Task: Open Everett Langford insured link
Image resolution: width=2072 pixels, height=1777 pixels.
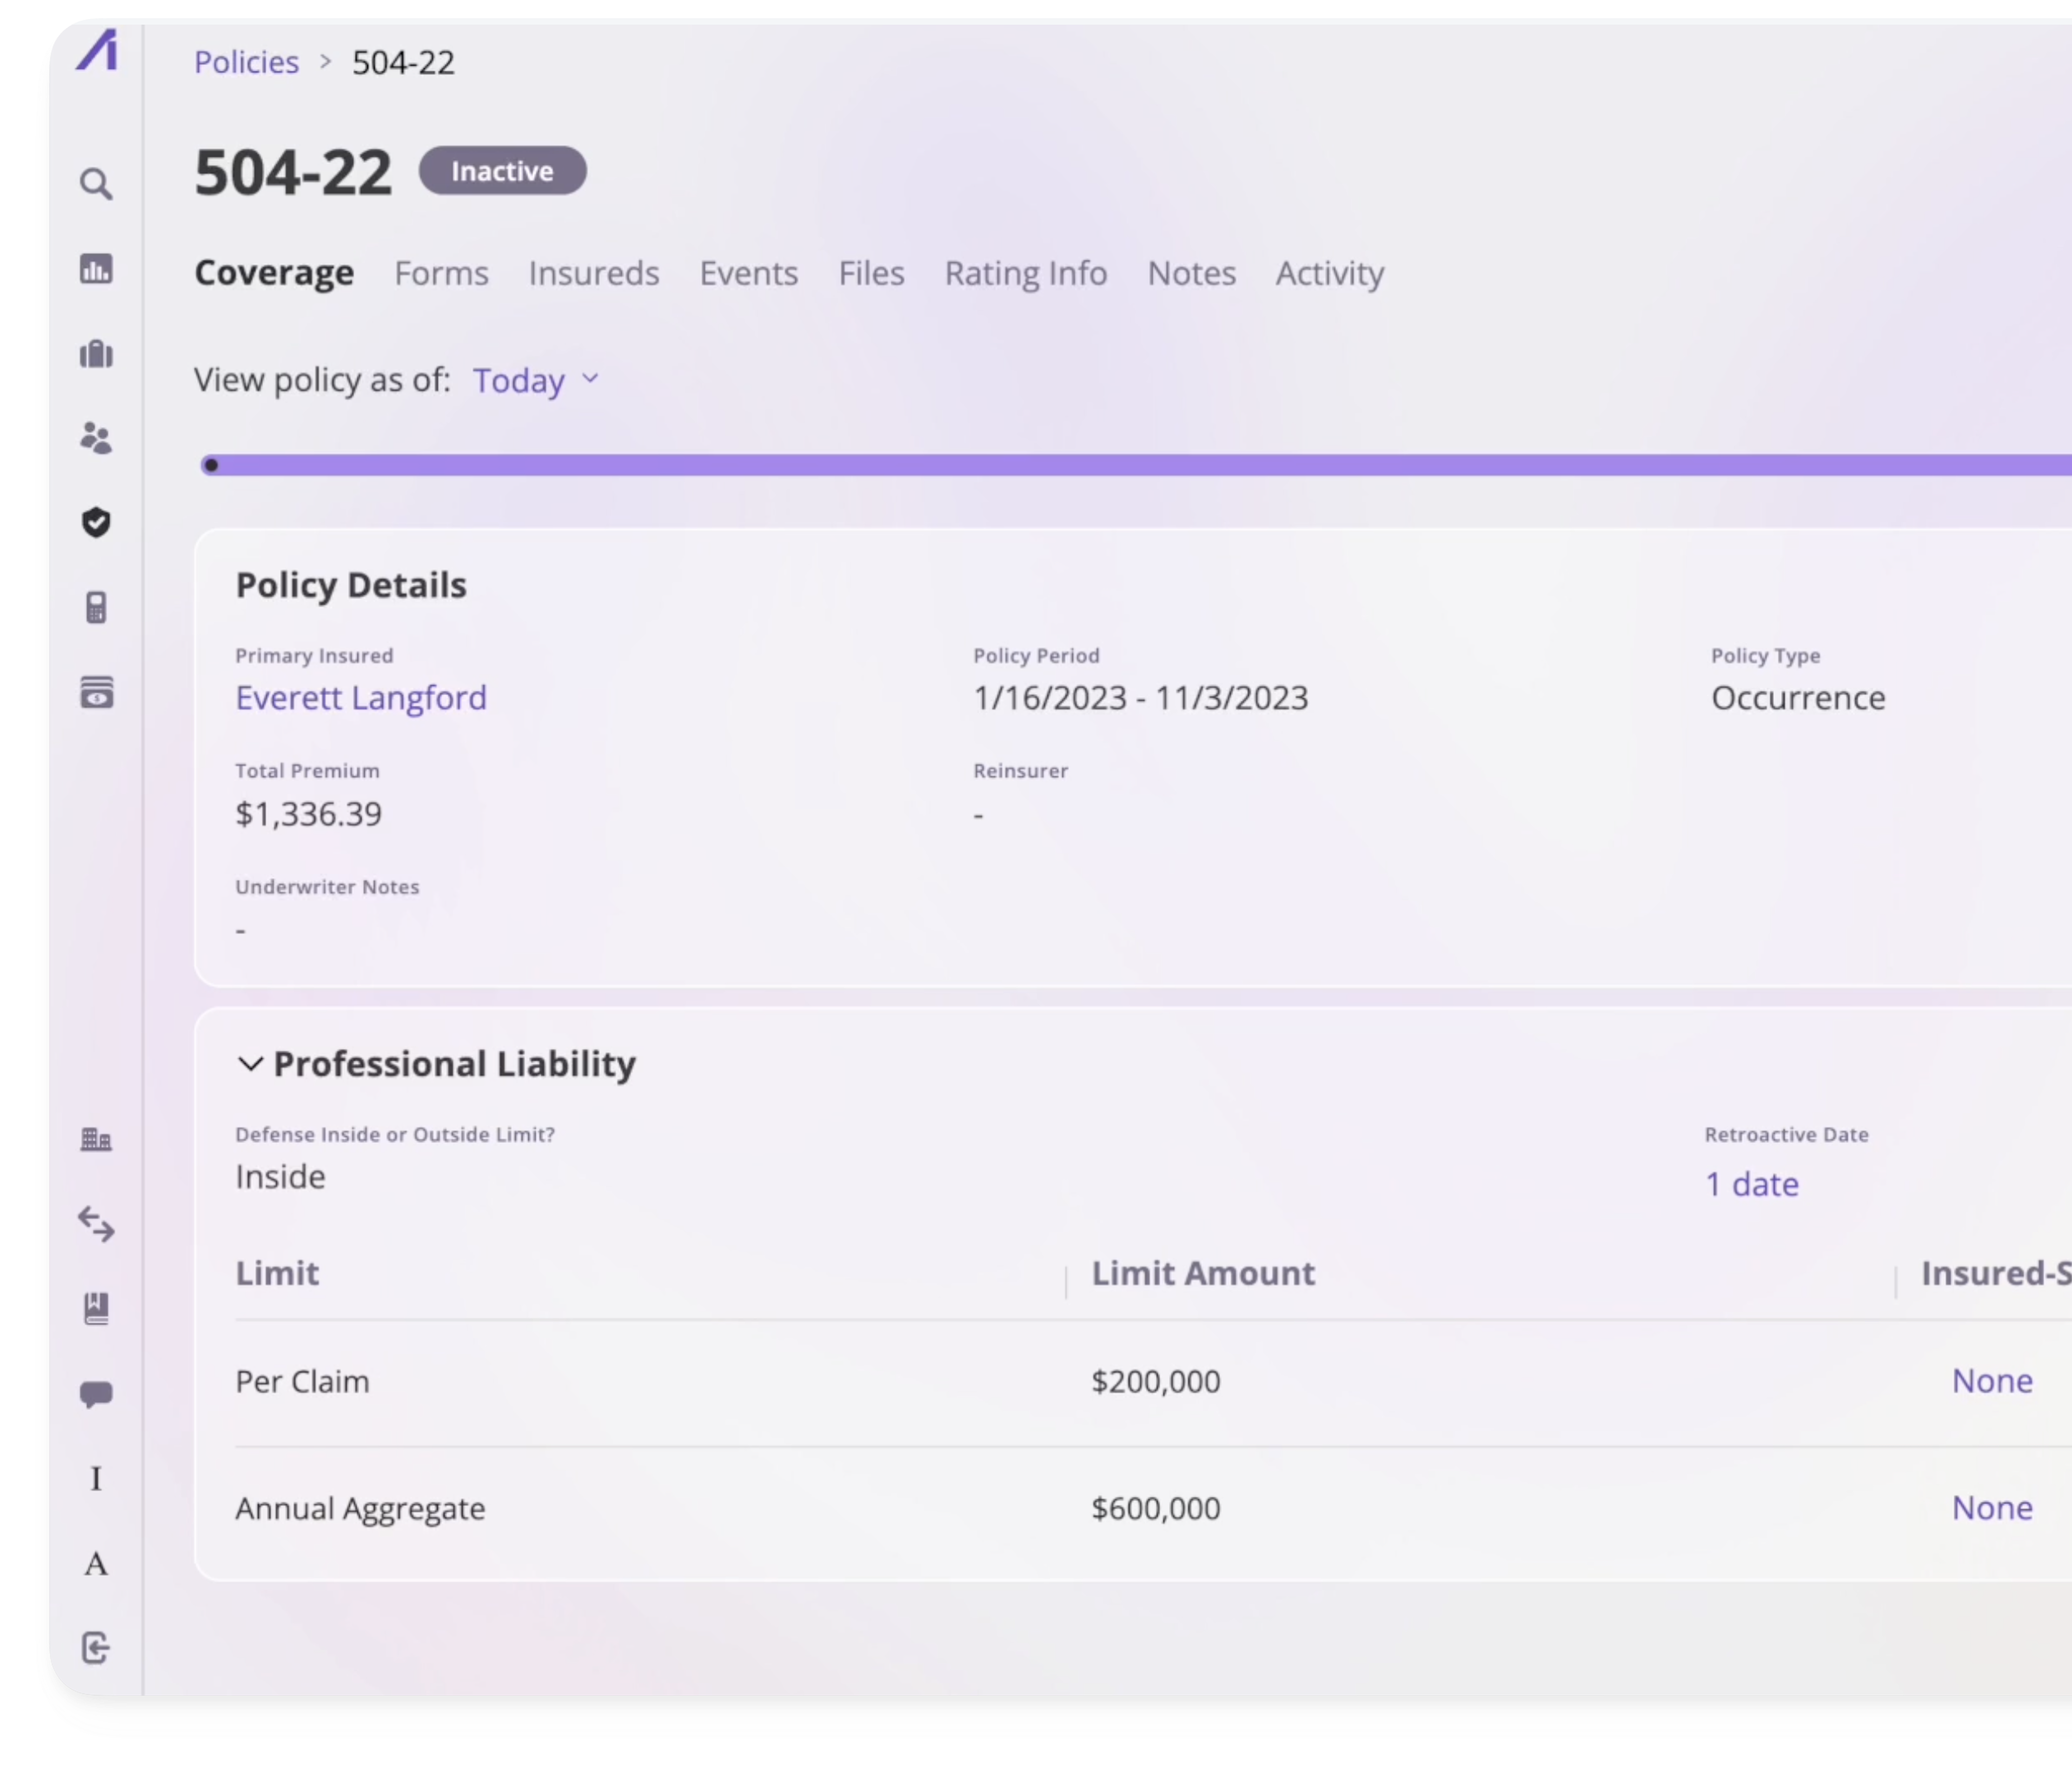Action: point(361,697)
